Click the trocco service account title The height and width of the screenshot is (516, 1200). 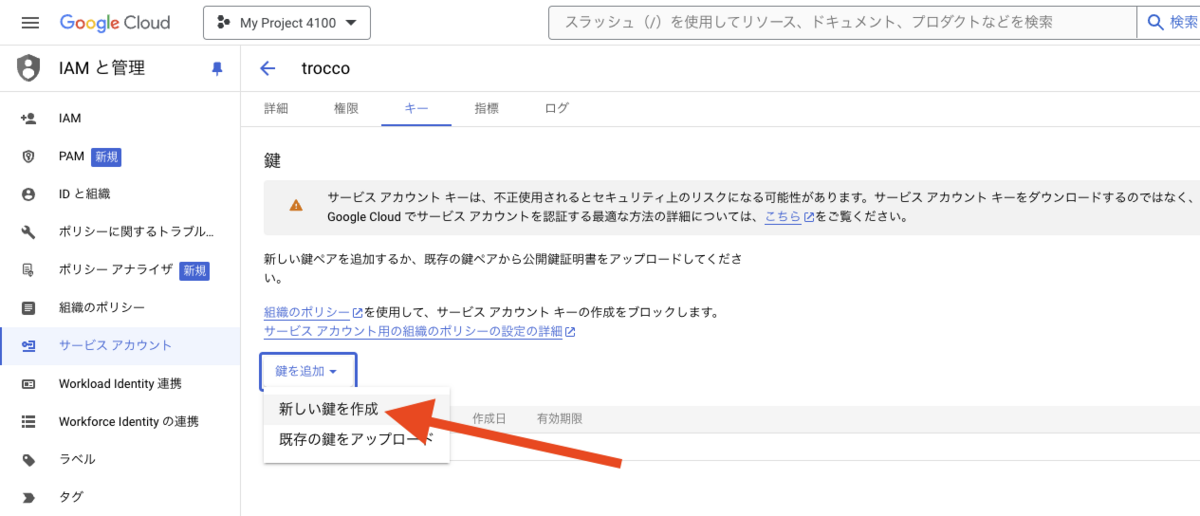[x=326, y=68]
